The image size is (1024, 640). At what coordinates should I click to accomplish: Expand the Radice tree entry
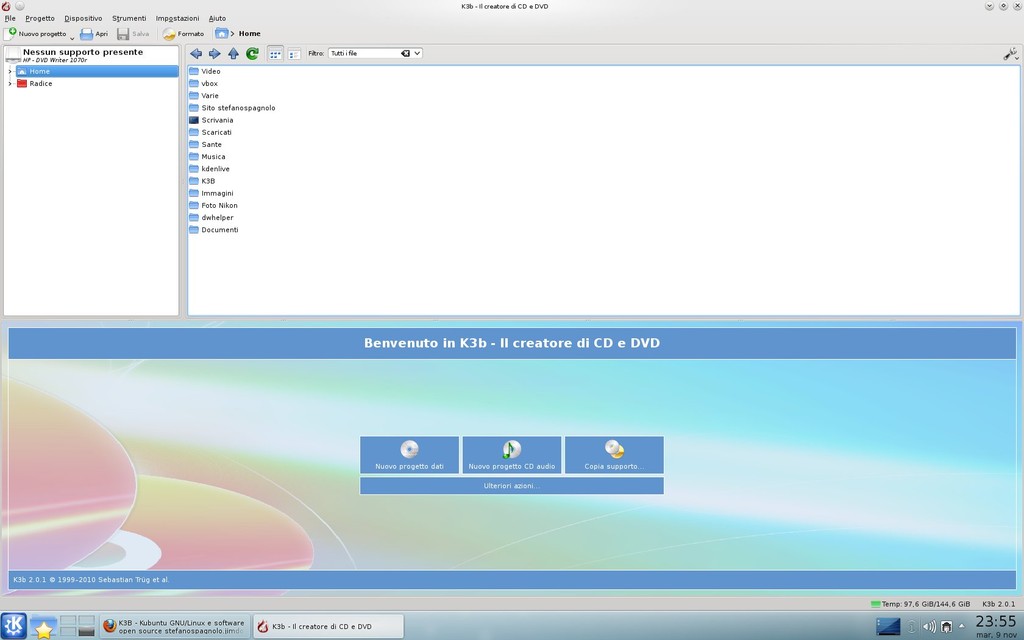(x=8, y=84)
